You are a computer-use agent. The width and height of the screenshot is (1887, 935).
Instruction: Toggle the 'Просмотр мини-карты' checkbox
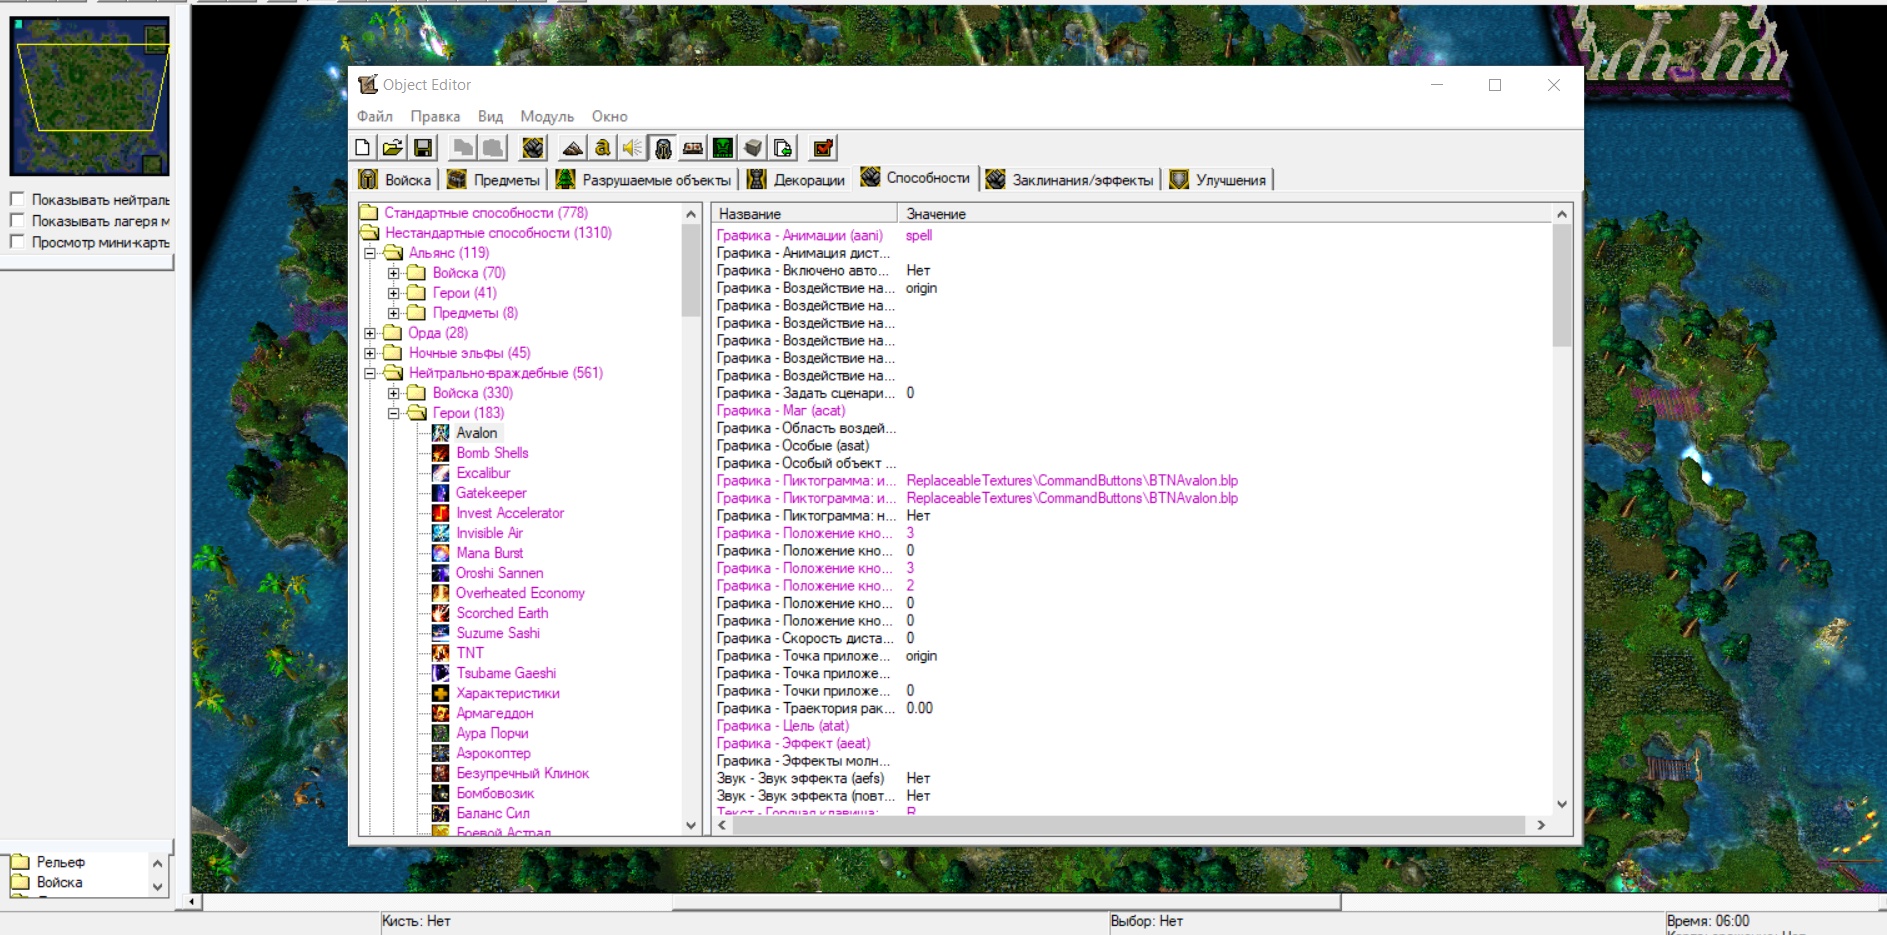coord(17,241)
